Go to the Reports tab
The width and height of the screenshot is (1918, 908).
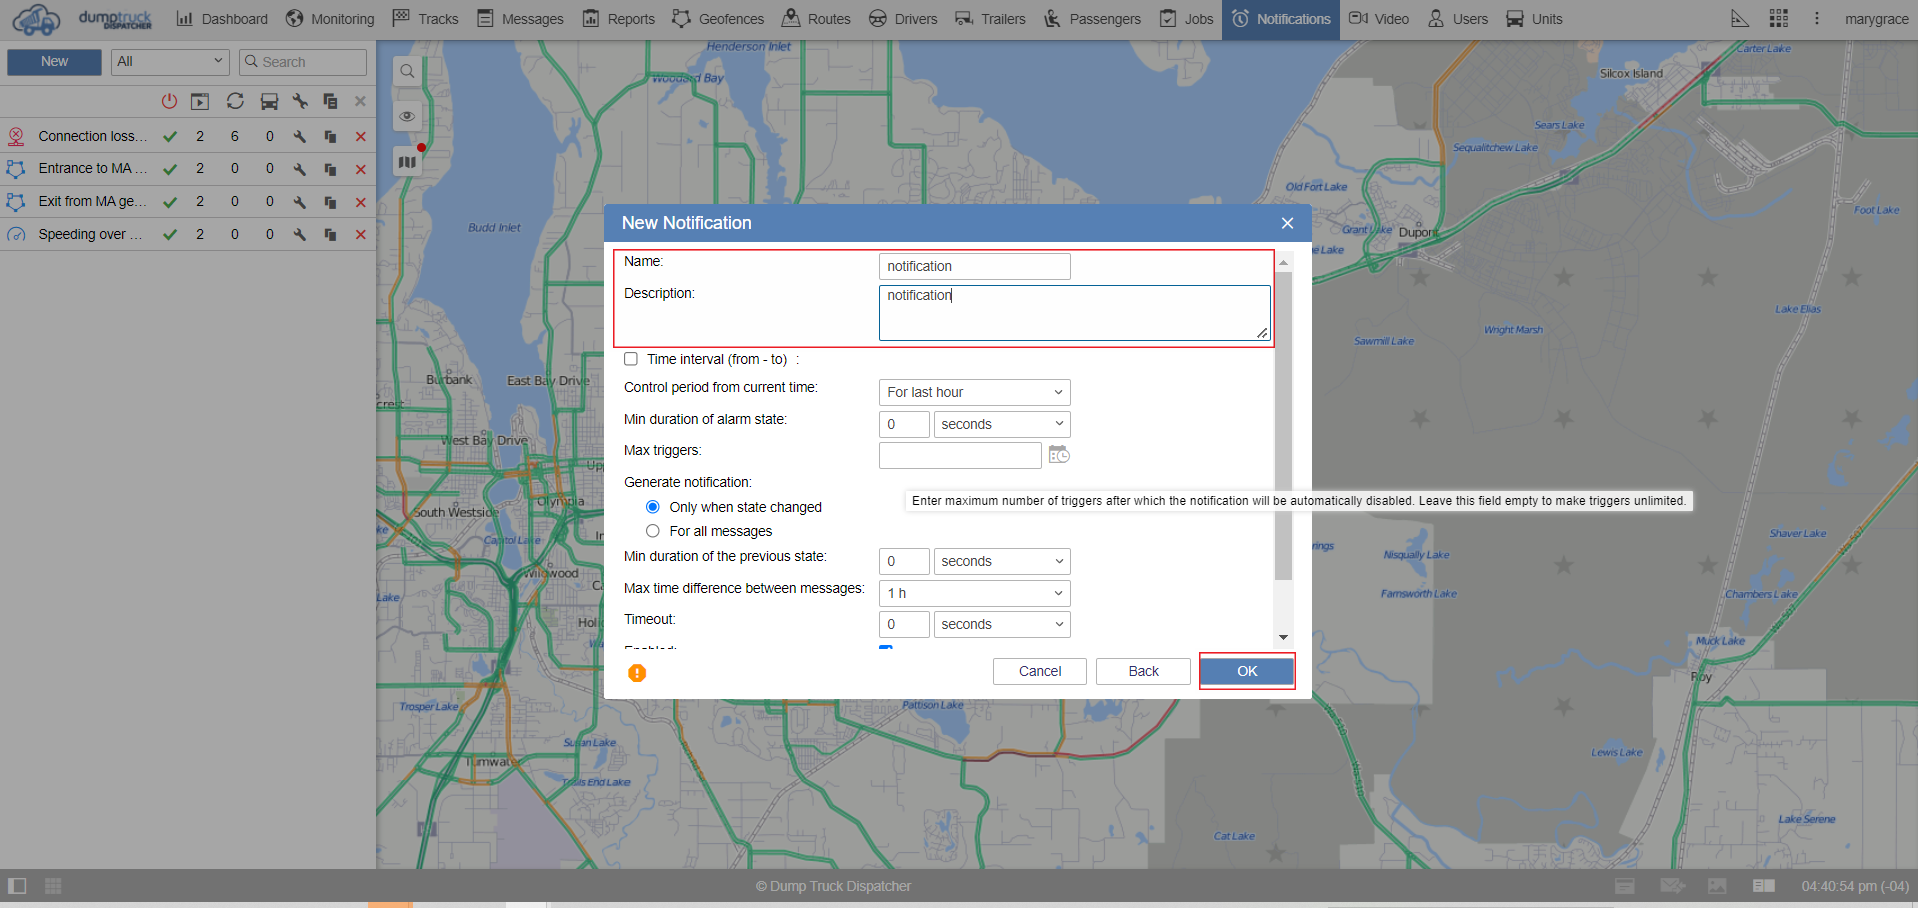point(618,19)
